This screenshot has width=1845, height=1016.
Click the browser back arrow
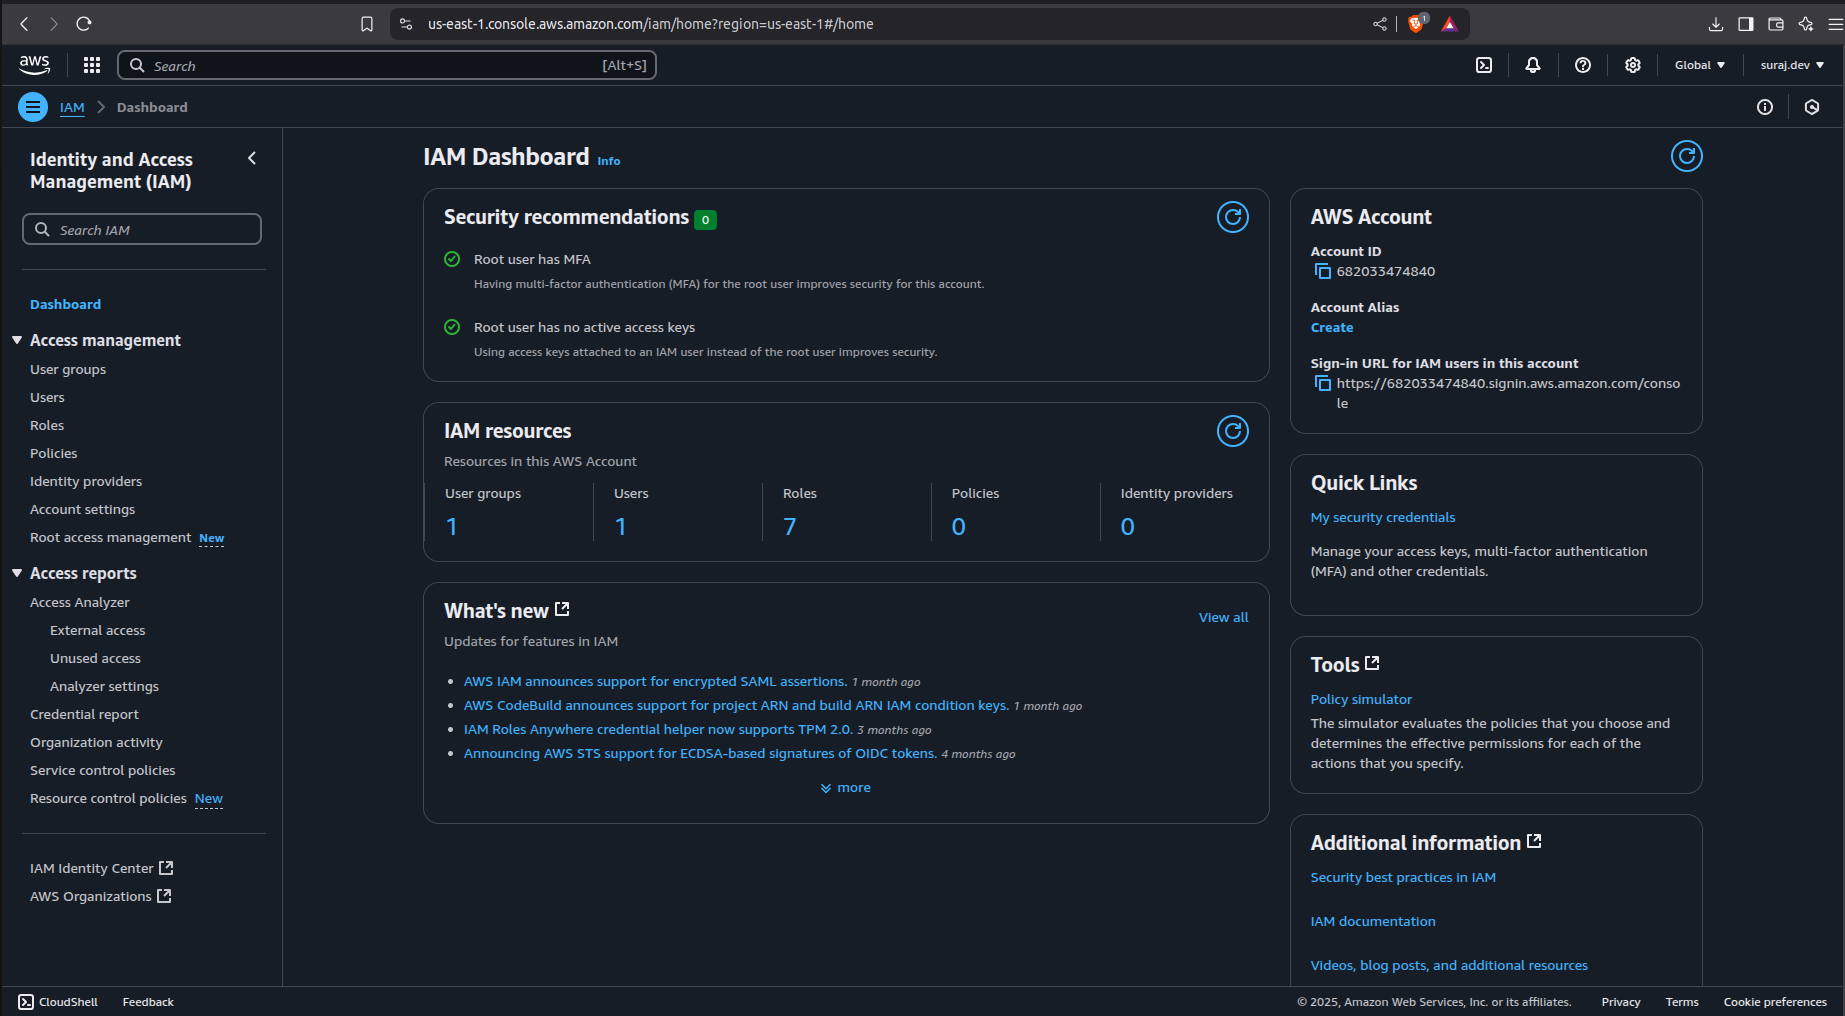pyautogui.click(x=24, y=24)
